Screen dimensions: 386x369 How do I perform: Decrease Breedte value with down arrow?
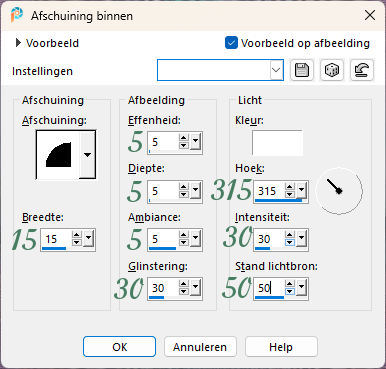point(77,242)
